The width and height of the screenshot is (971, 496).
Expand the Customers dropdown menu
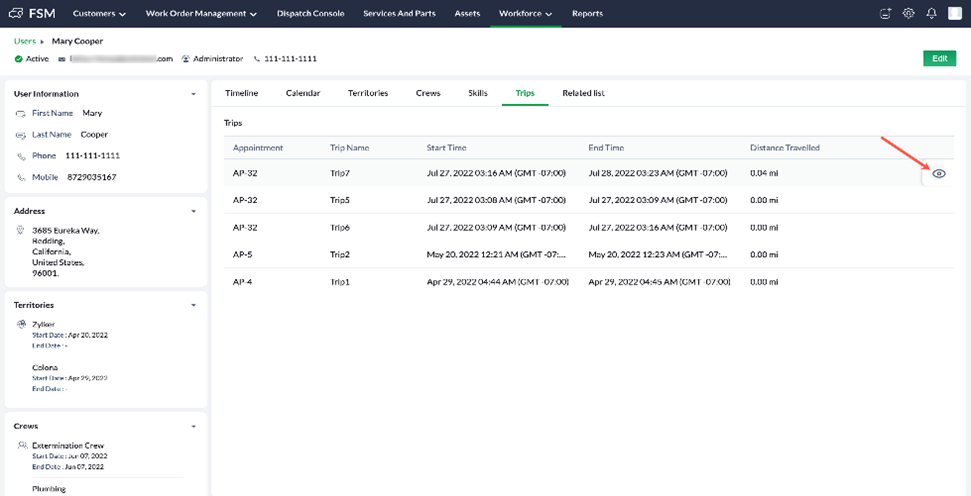[99, 14]
